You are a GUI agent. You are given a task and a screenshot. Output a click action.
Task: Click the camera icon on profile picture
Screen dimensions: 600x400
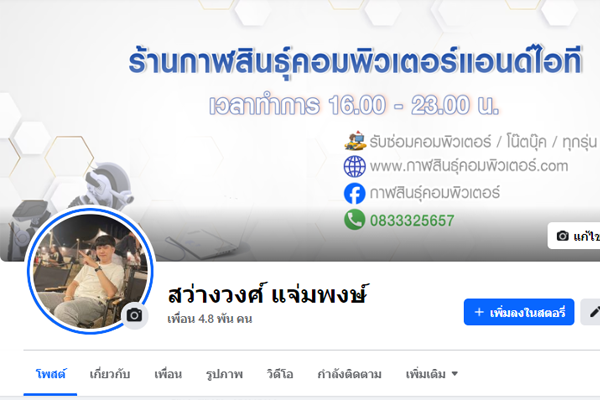tap(134, 315)
